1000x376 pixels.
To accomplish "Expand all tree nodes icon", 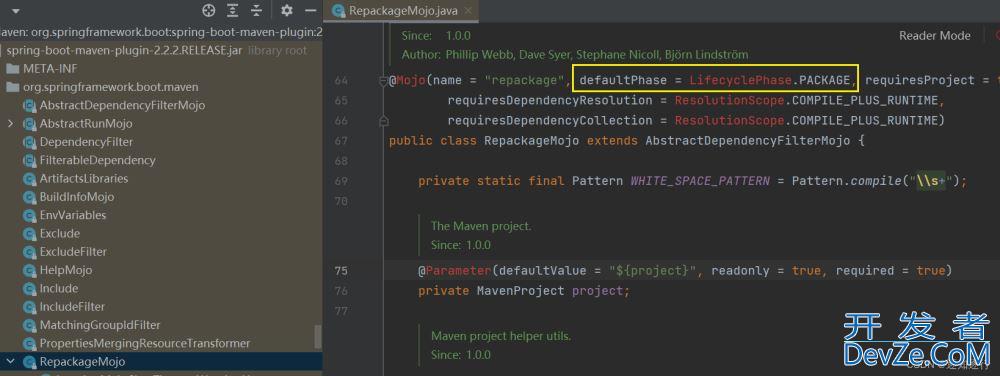I will [233, 10].
